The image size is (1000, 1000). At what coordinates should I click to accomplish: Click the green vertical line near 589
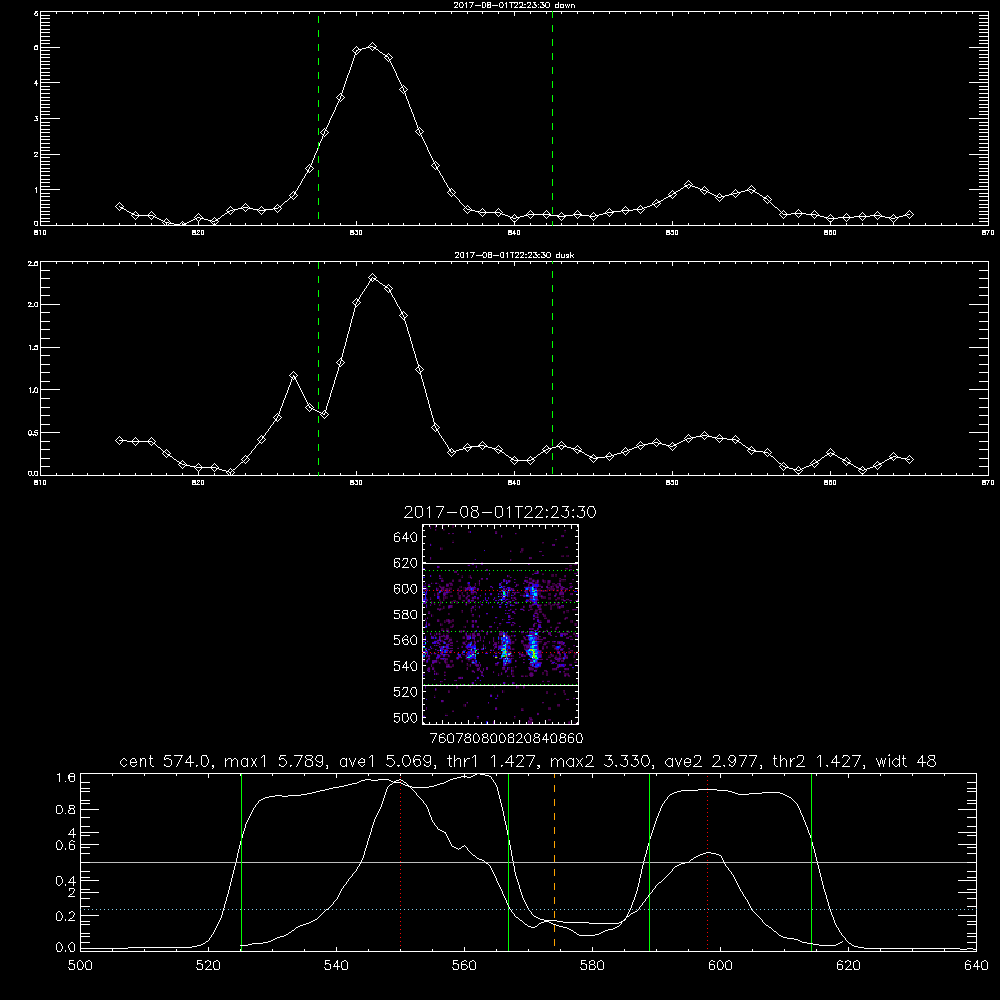point(649,861)
